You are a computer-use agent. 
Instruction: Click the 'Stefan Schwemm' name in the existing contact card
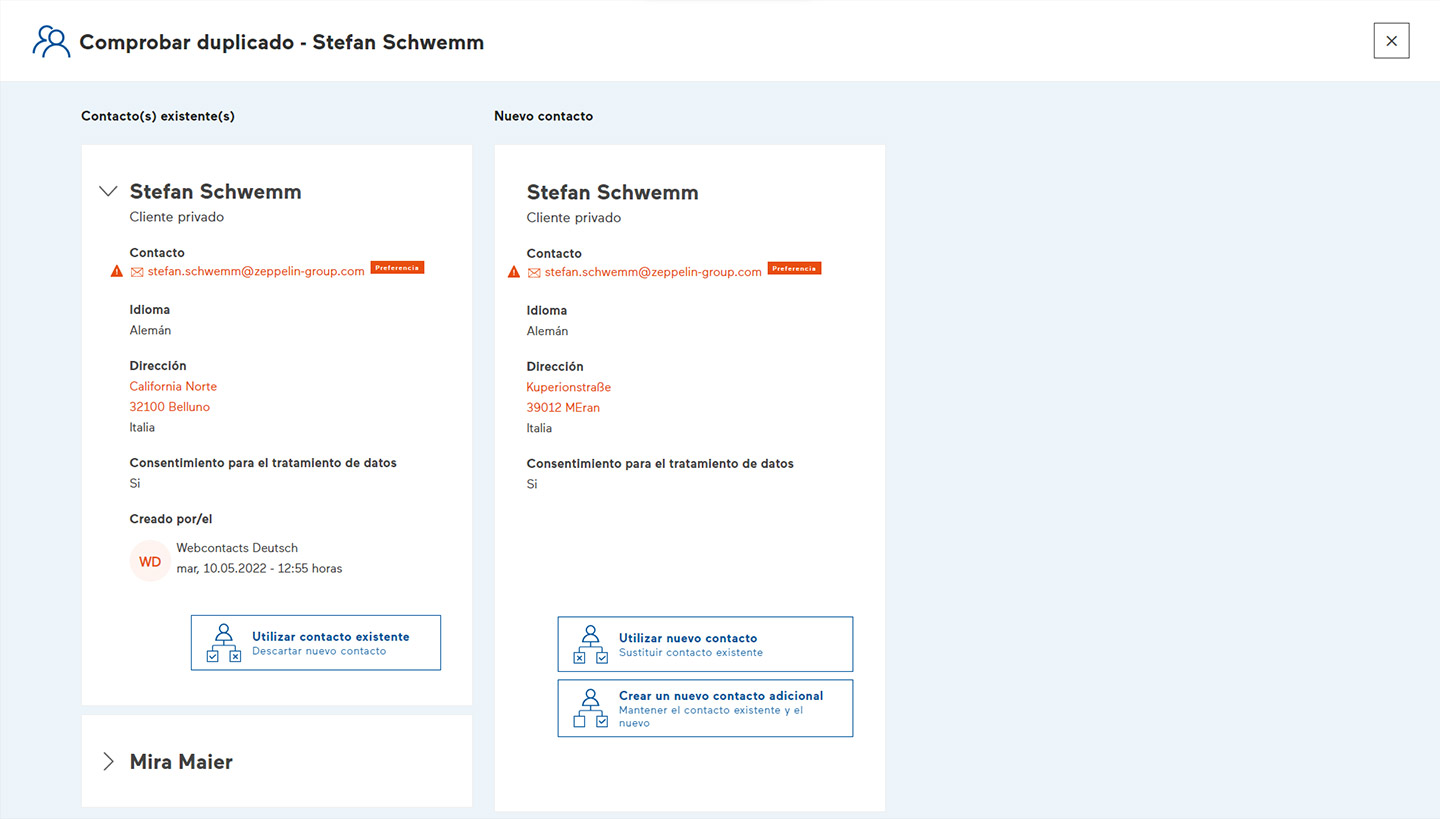click(215, 191)
